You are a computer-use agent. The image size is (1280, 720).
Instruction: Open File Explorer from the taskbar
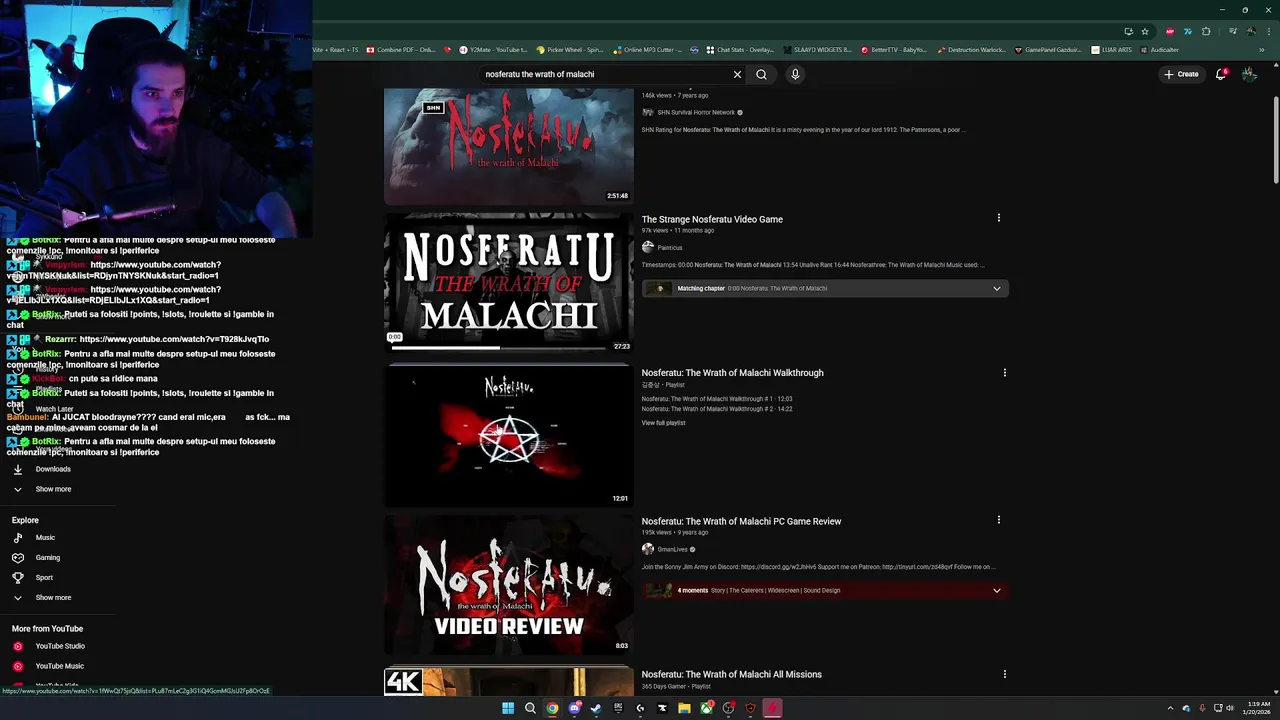(684, 708)
